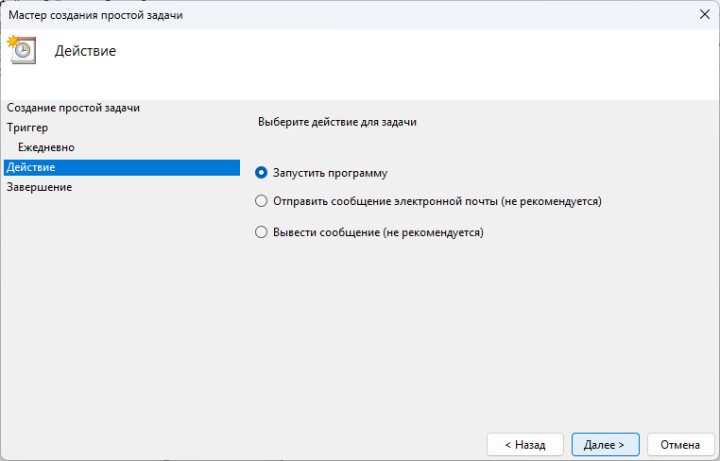720x461 pixels.
Task: Cancel the wizard via 'Отмена'
Action: point(680,443)
